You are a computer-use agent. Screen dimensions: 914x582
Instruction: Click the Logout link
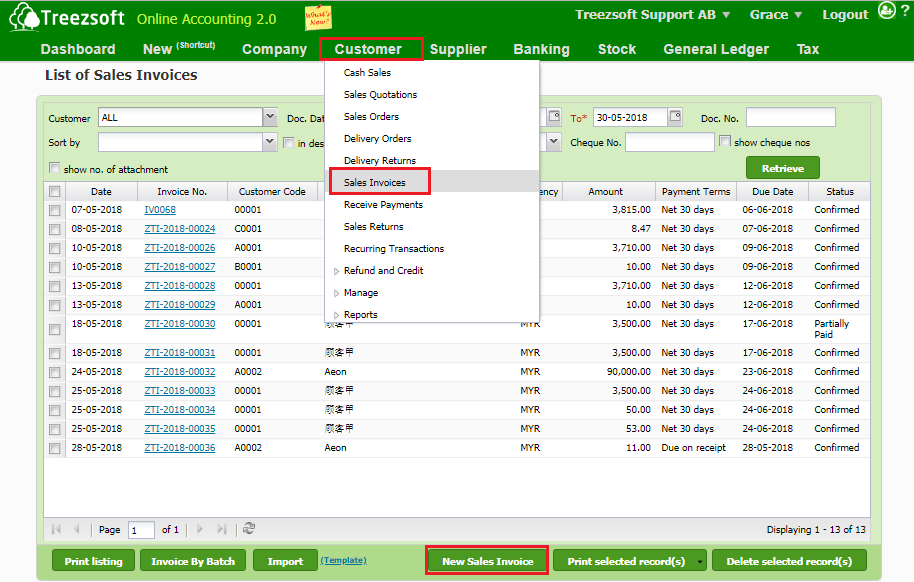tap(845, 15)
